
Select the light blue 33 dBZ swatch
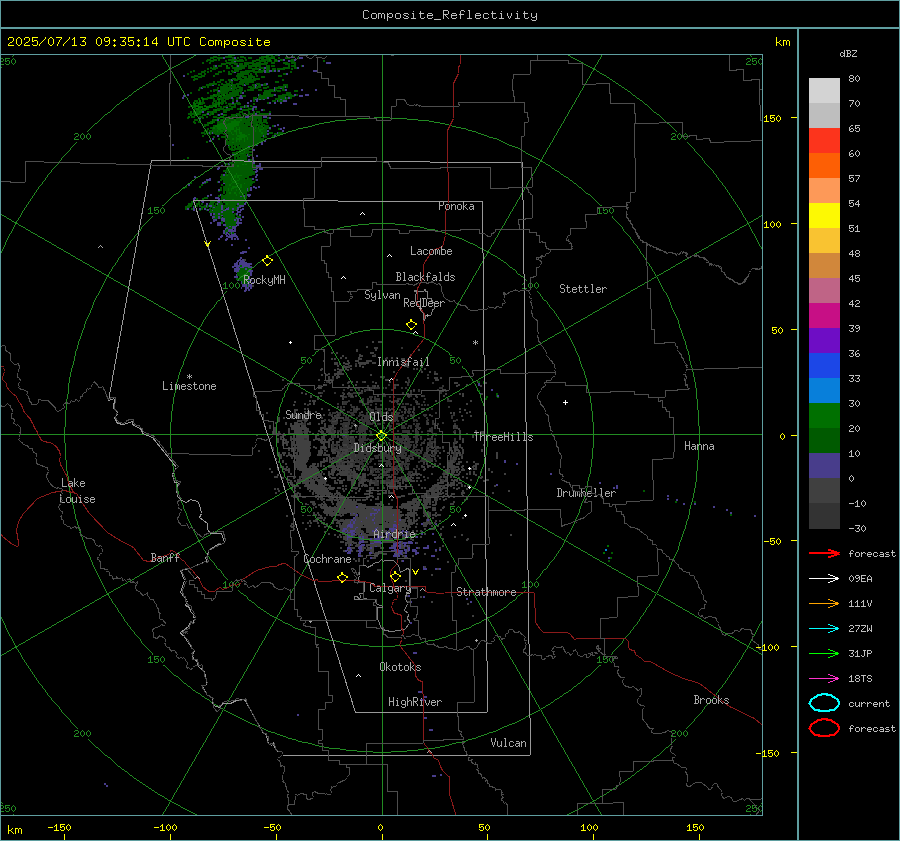824,390
